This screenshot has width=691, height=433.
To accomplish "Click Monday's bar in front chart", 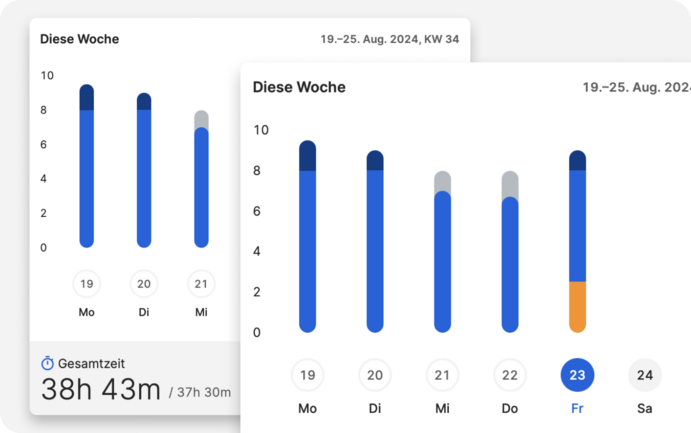I will (307, 240).
